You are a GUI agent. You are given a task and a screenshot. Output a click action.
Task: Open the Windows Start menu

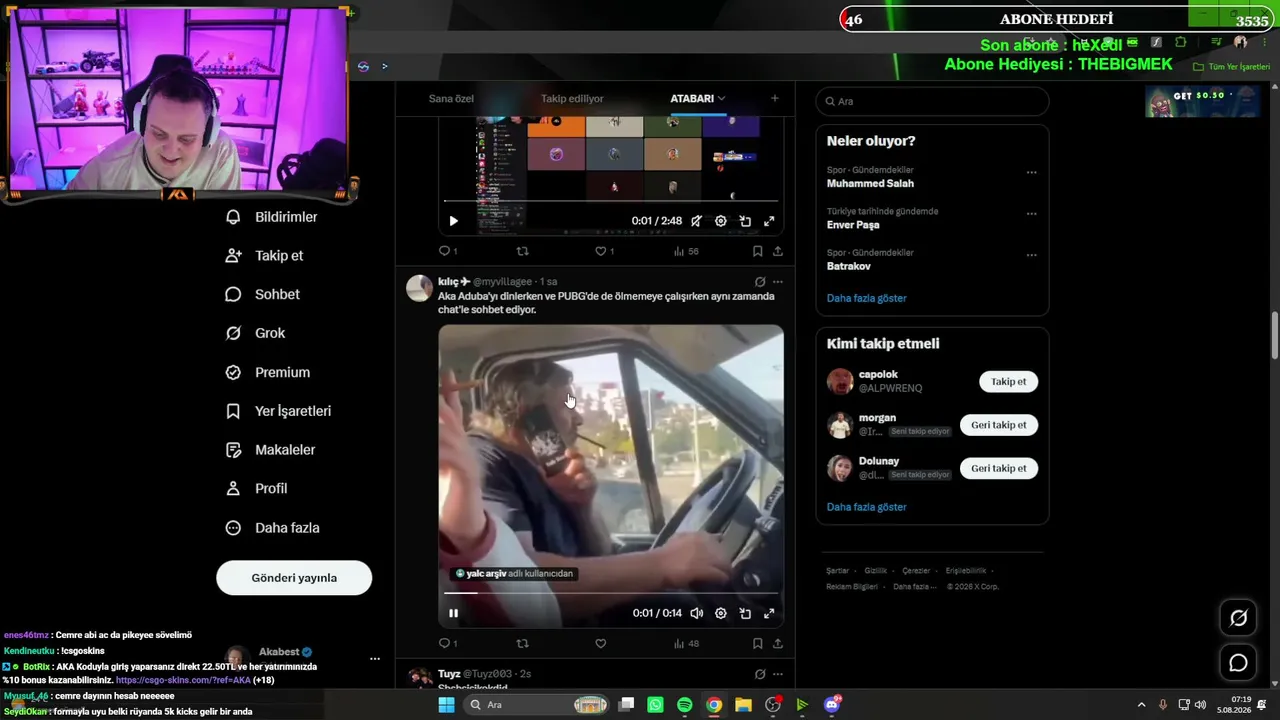(x=446, y=705)
